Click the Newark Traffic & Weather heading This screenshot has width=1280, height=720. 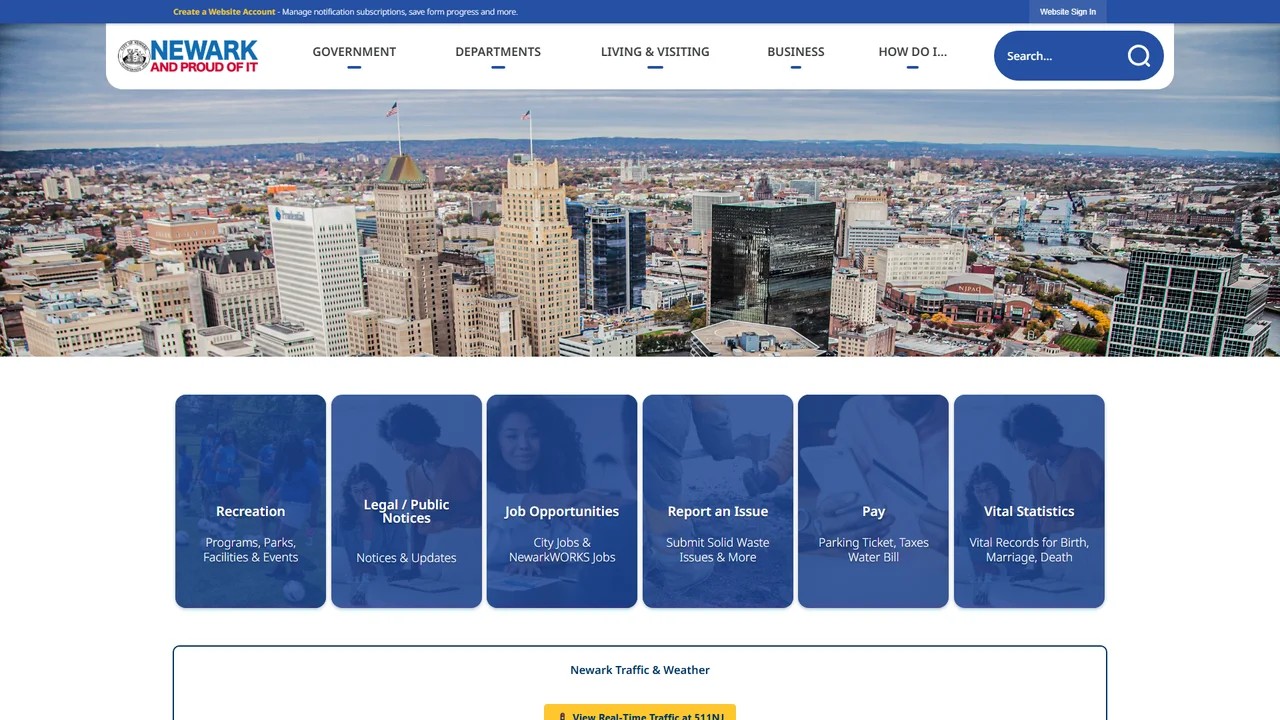pyautogui.click(x=640, y=670)
